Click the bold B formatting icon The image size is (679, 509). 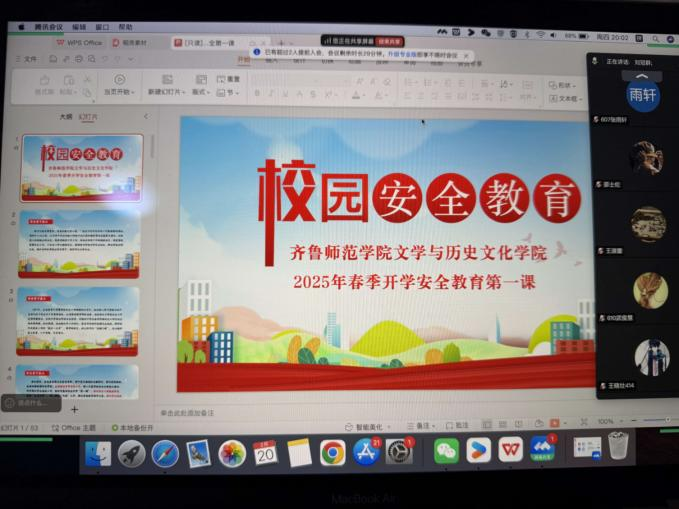pos(257,93)
